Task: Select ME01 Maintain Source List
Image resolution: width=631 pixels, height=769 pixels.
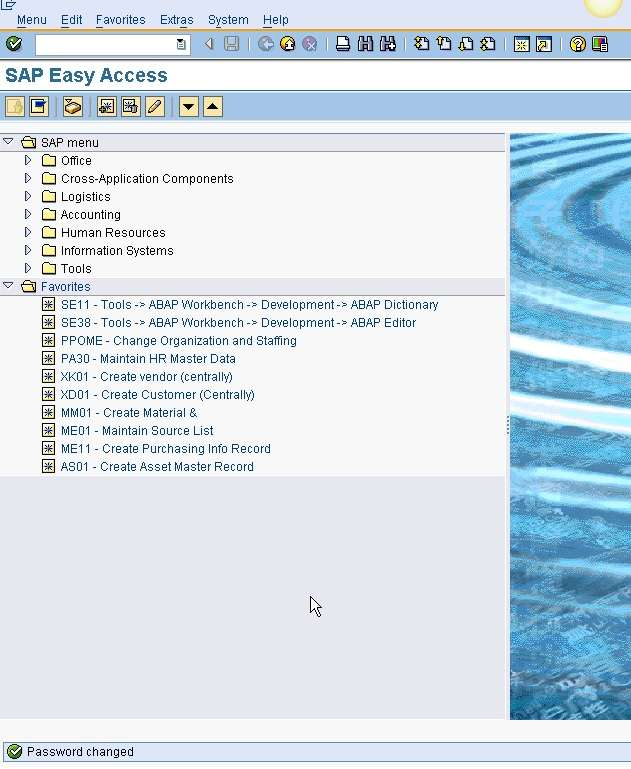Action: point(137,431)
